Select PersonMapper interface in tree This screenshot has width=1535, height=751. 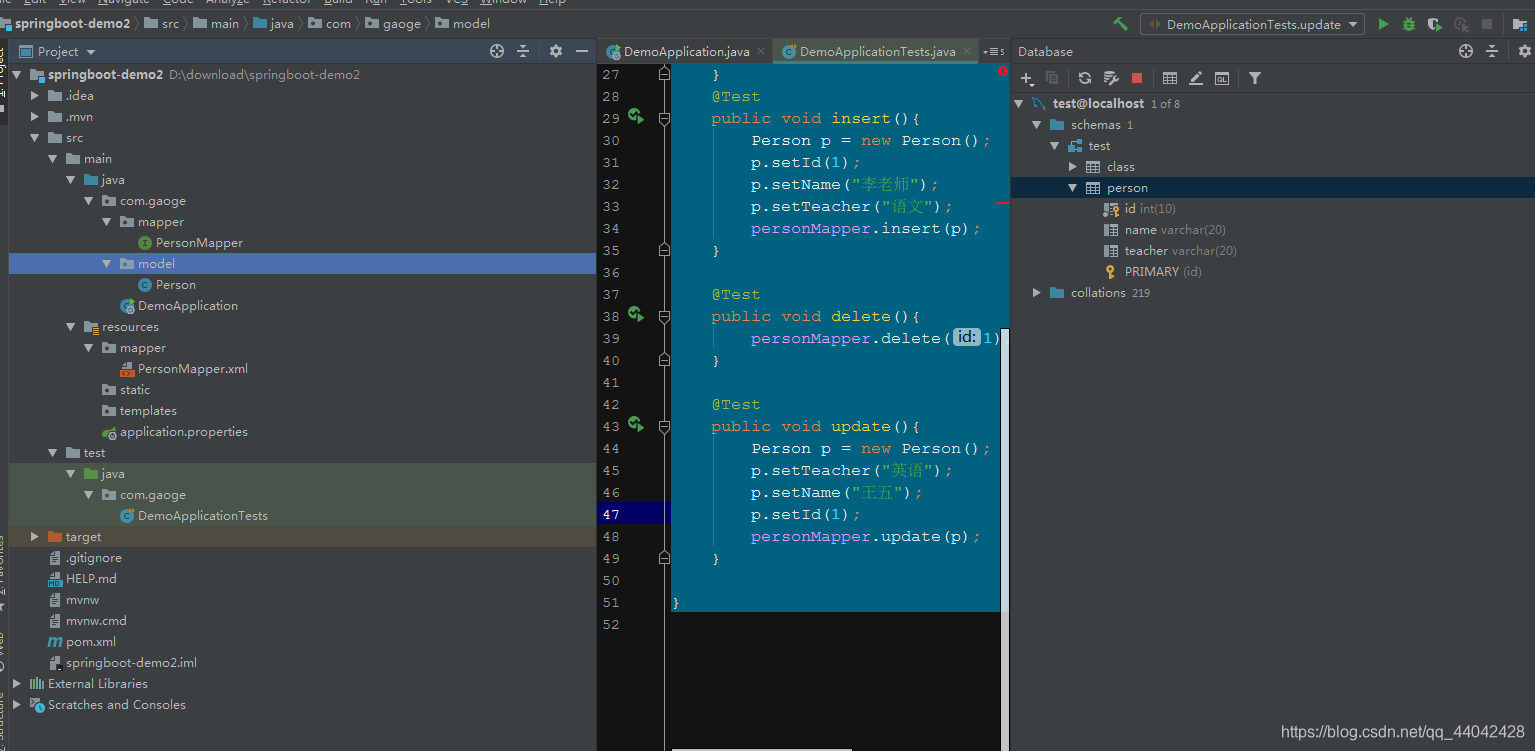[x=199, y=243]
